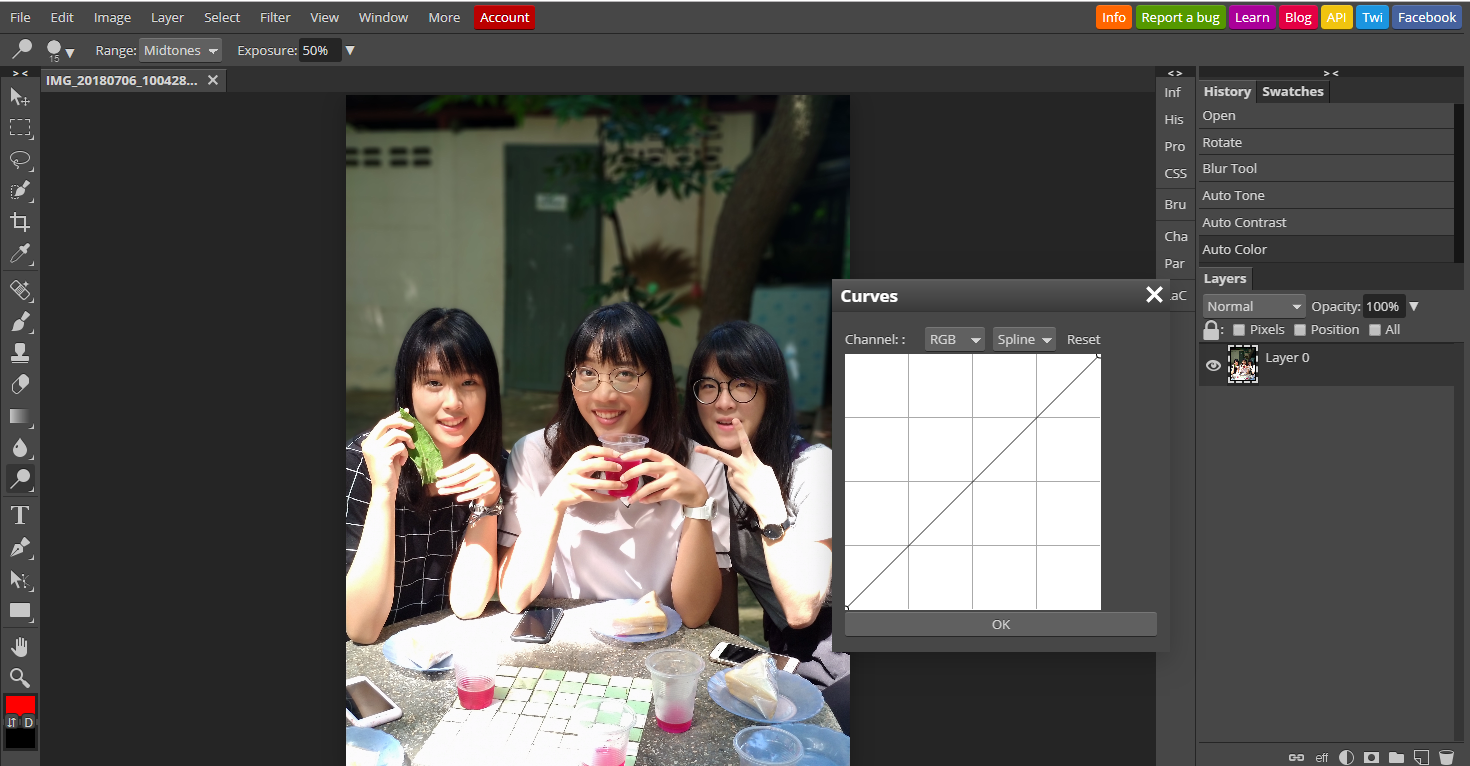Select the Zoom magnifier tool

[20, 677]
